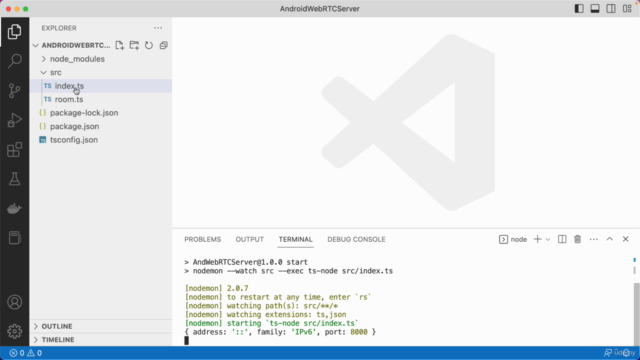Switch to the Terminal tab
The width and height of the screenshot is (640, 360).
[296, 240]
